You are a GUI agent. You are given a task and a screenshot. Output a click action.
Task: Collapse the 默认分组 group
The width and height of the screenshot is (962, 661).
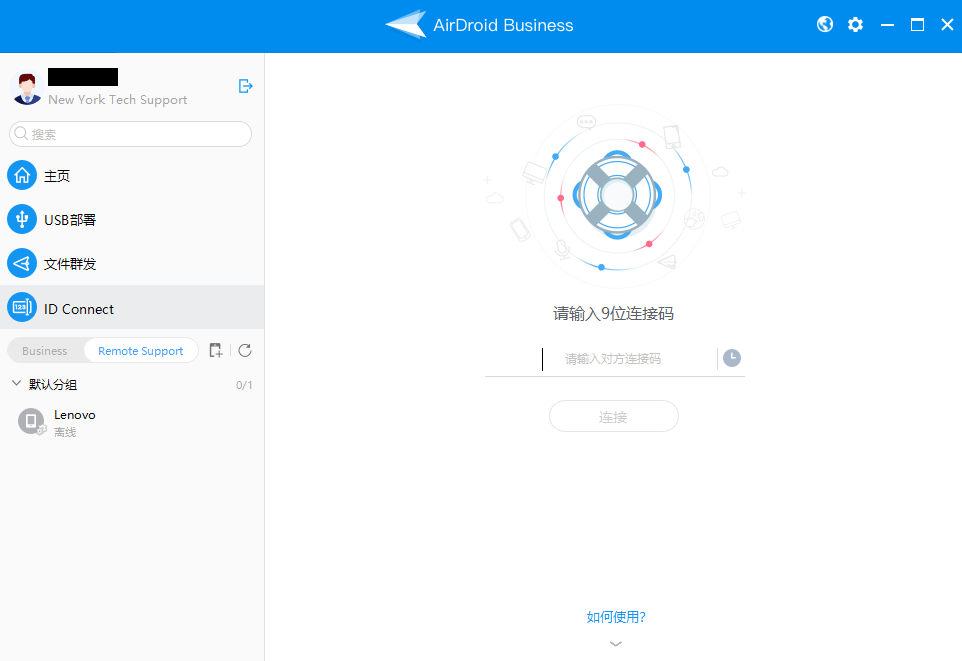(17, 384)
